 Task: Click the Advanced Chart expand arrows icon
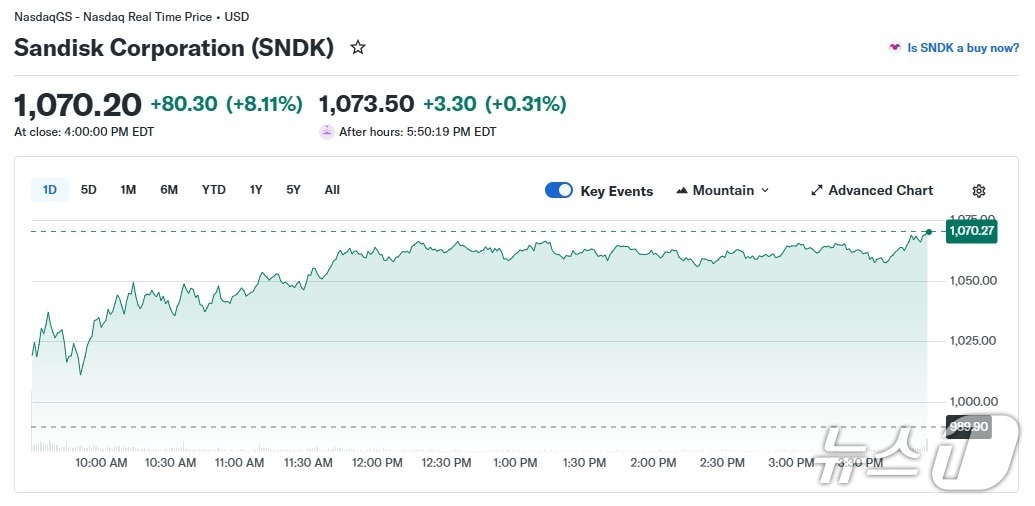pyautogui.click(x=816, y=190)
